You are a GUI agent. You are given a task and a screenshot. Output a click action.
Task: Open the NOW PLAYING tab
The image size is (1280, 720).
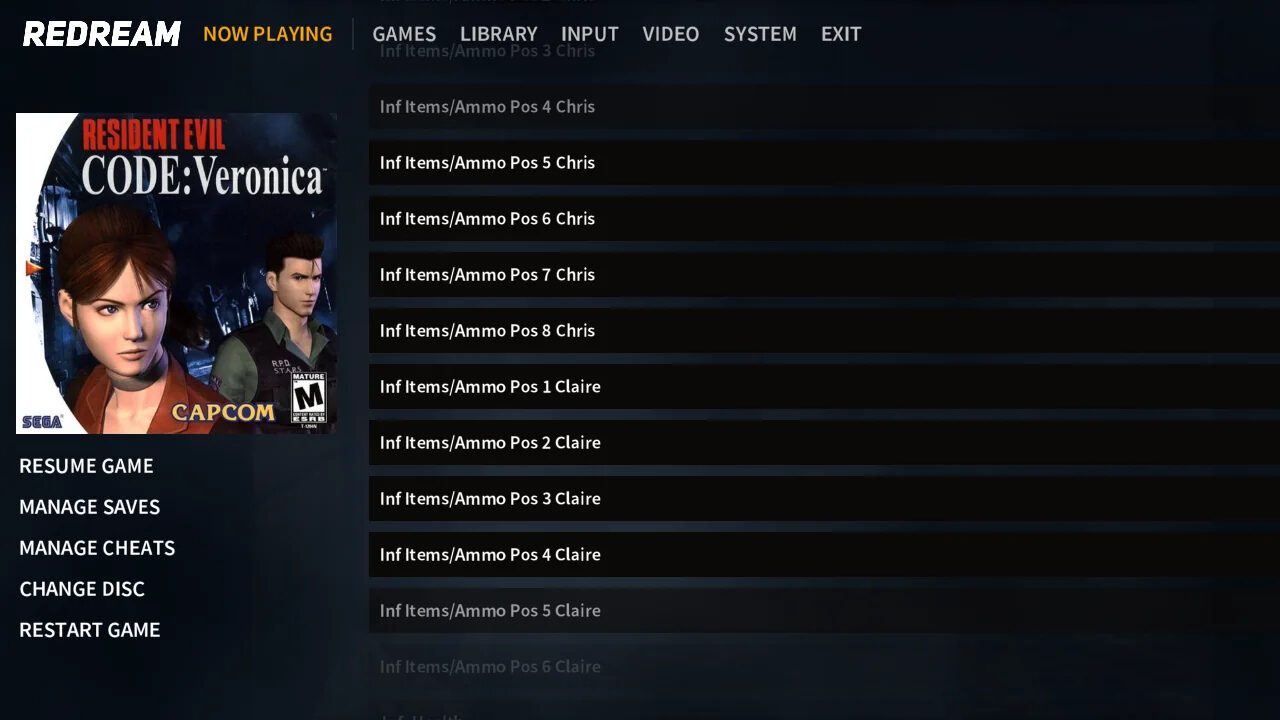[x=267, y=34]
